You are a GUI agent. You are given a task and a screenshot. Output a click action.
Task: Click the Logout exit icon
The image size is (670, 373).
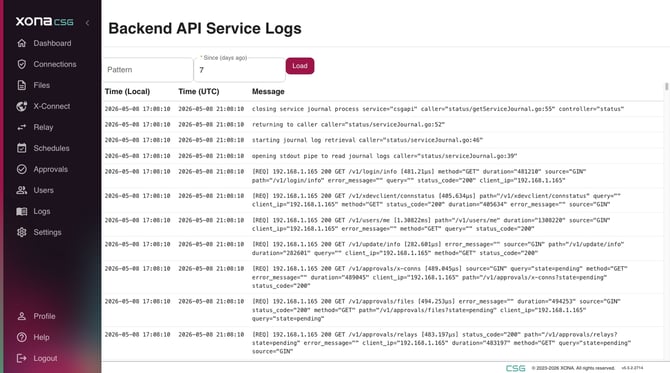tap(22, 358)
